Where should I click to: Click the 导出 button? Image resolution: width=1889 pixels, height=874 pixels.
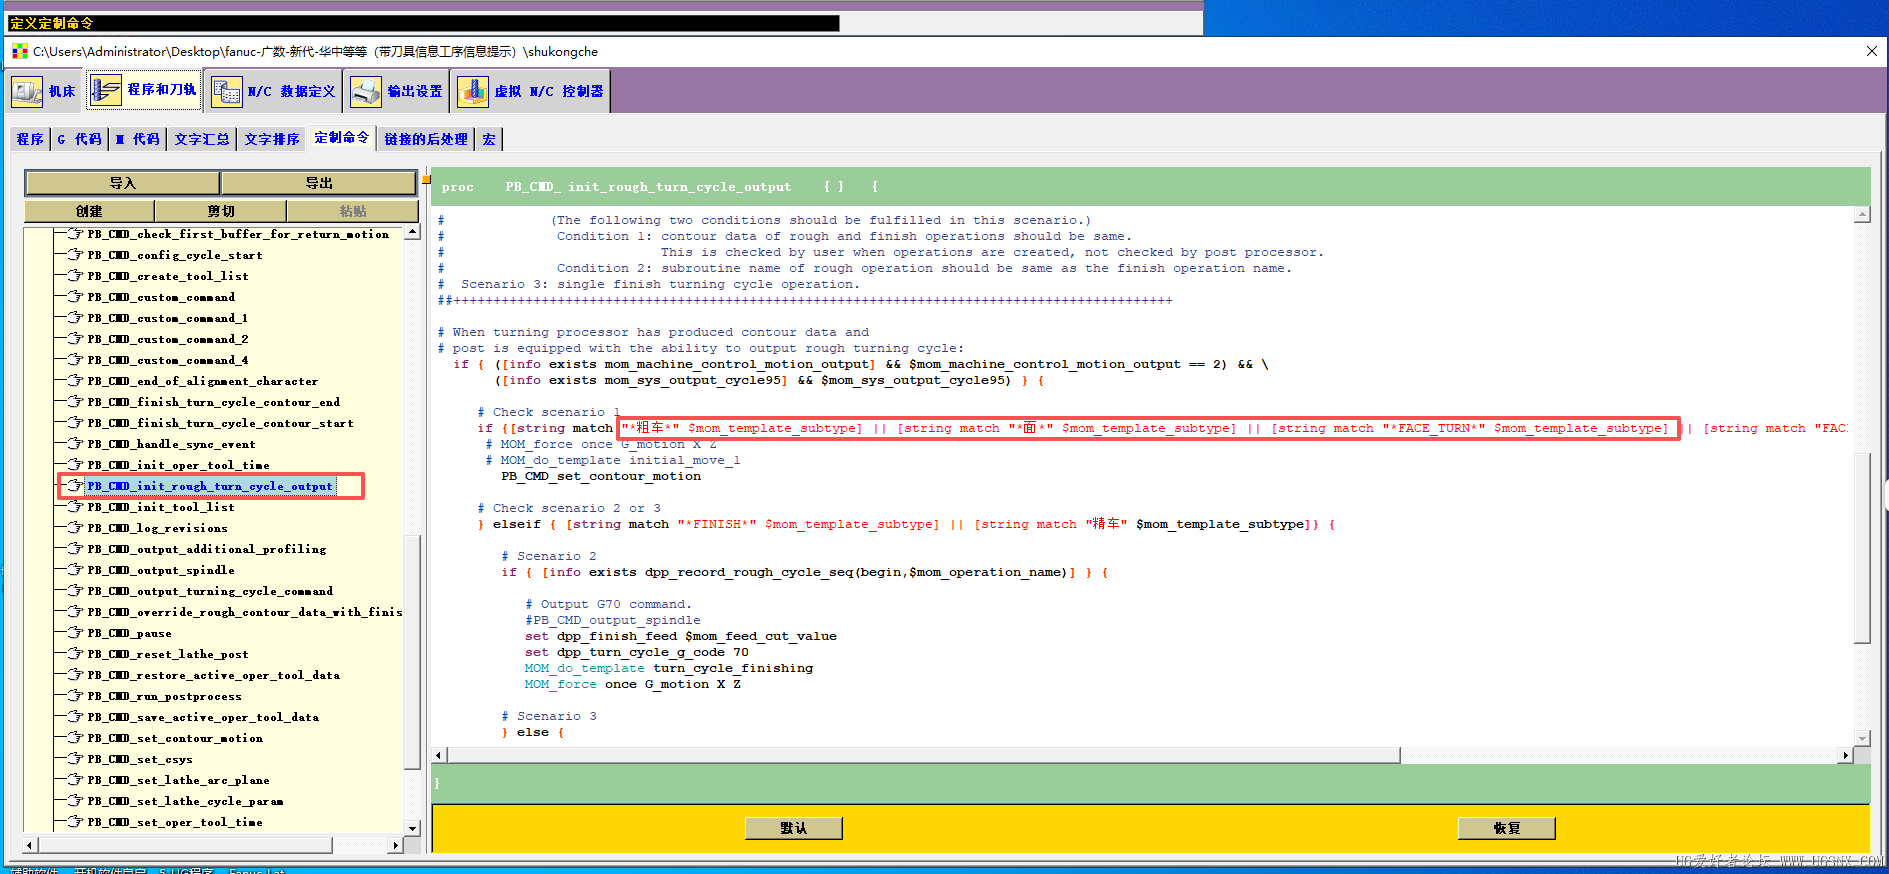pos(319,183)
